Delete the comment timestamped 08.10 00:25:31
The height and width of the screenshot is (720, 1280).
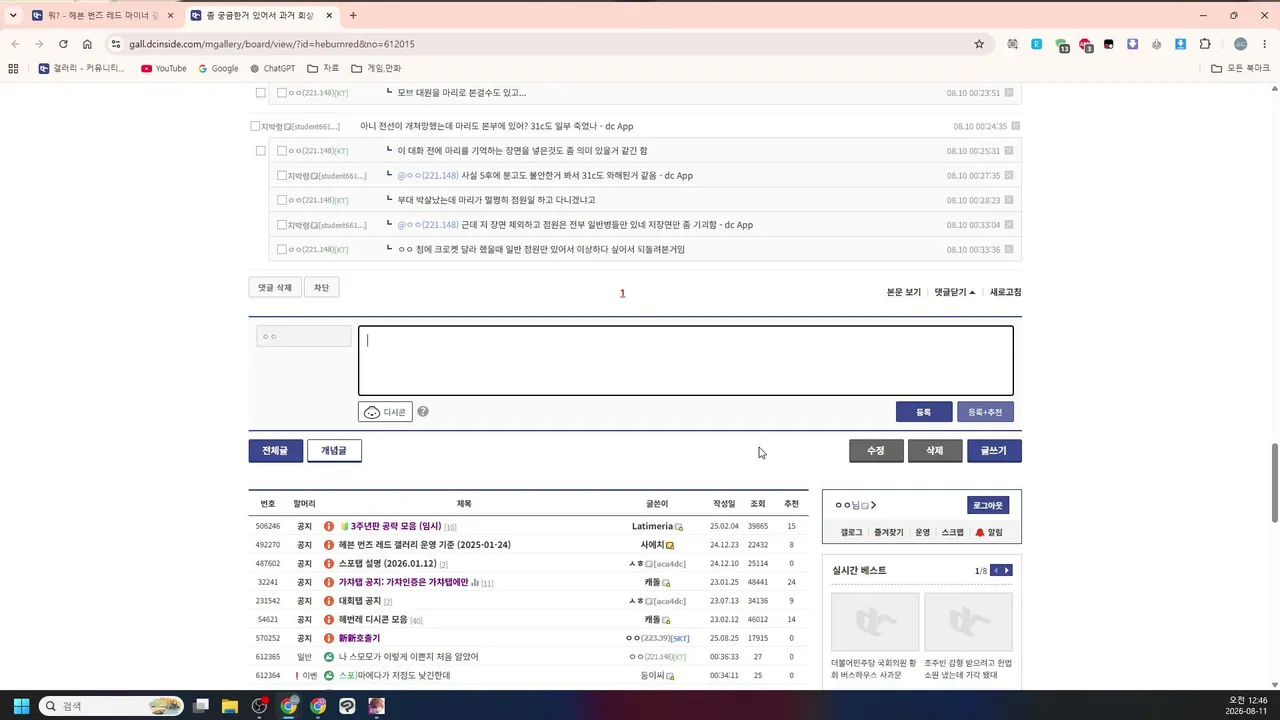1009,151
